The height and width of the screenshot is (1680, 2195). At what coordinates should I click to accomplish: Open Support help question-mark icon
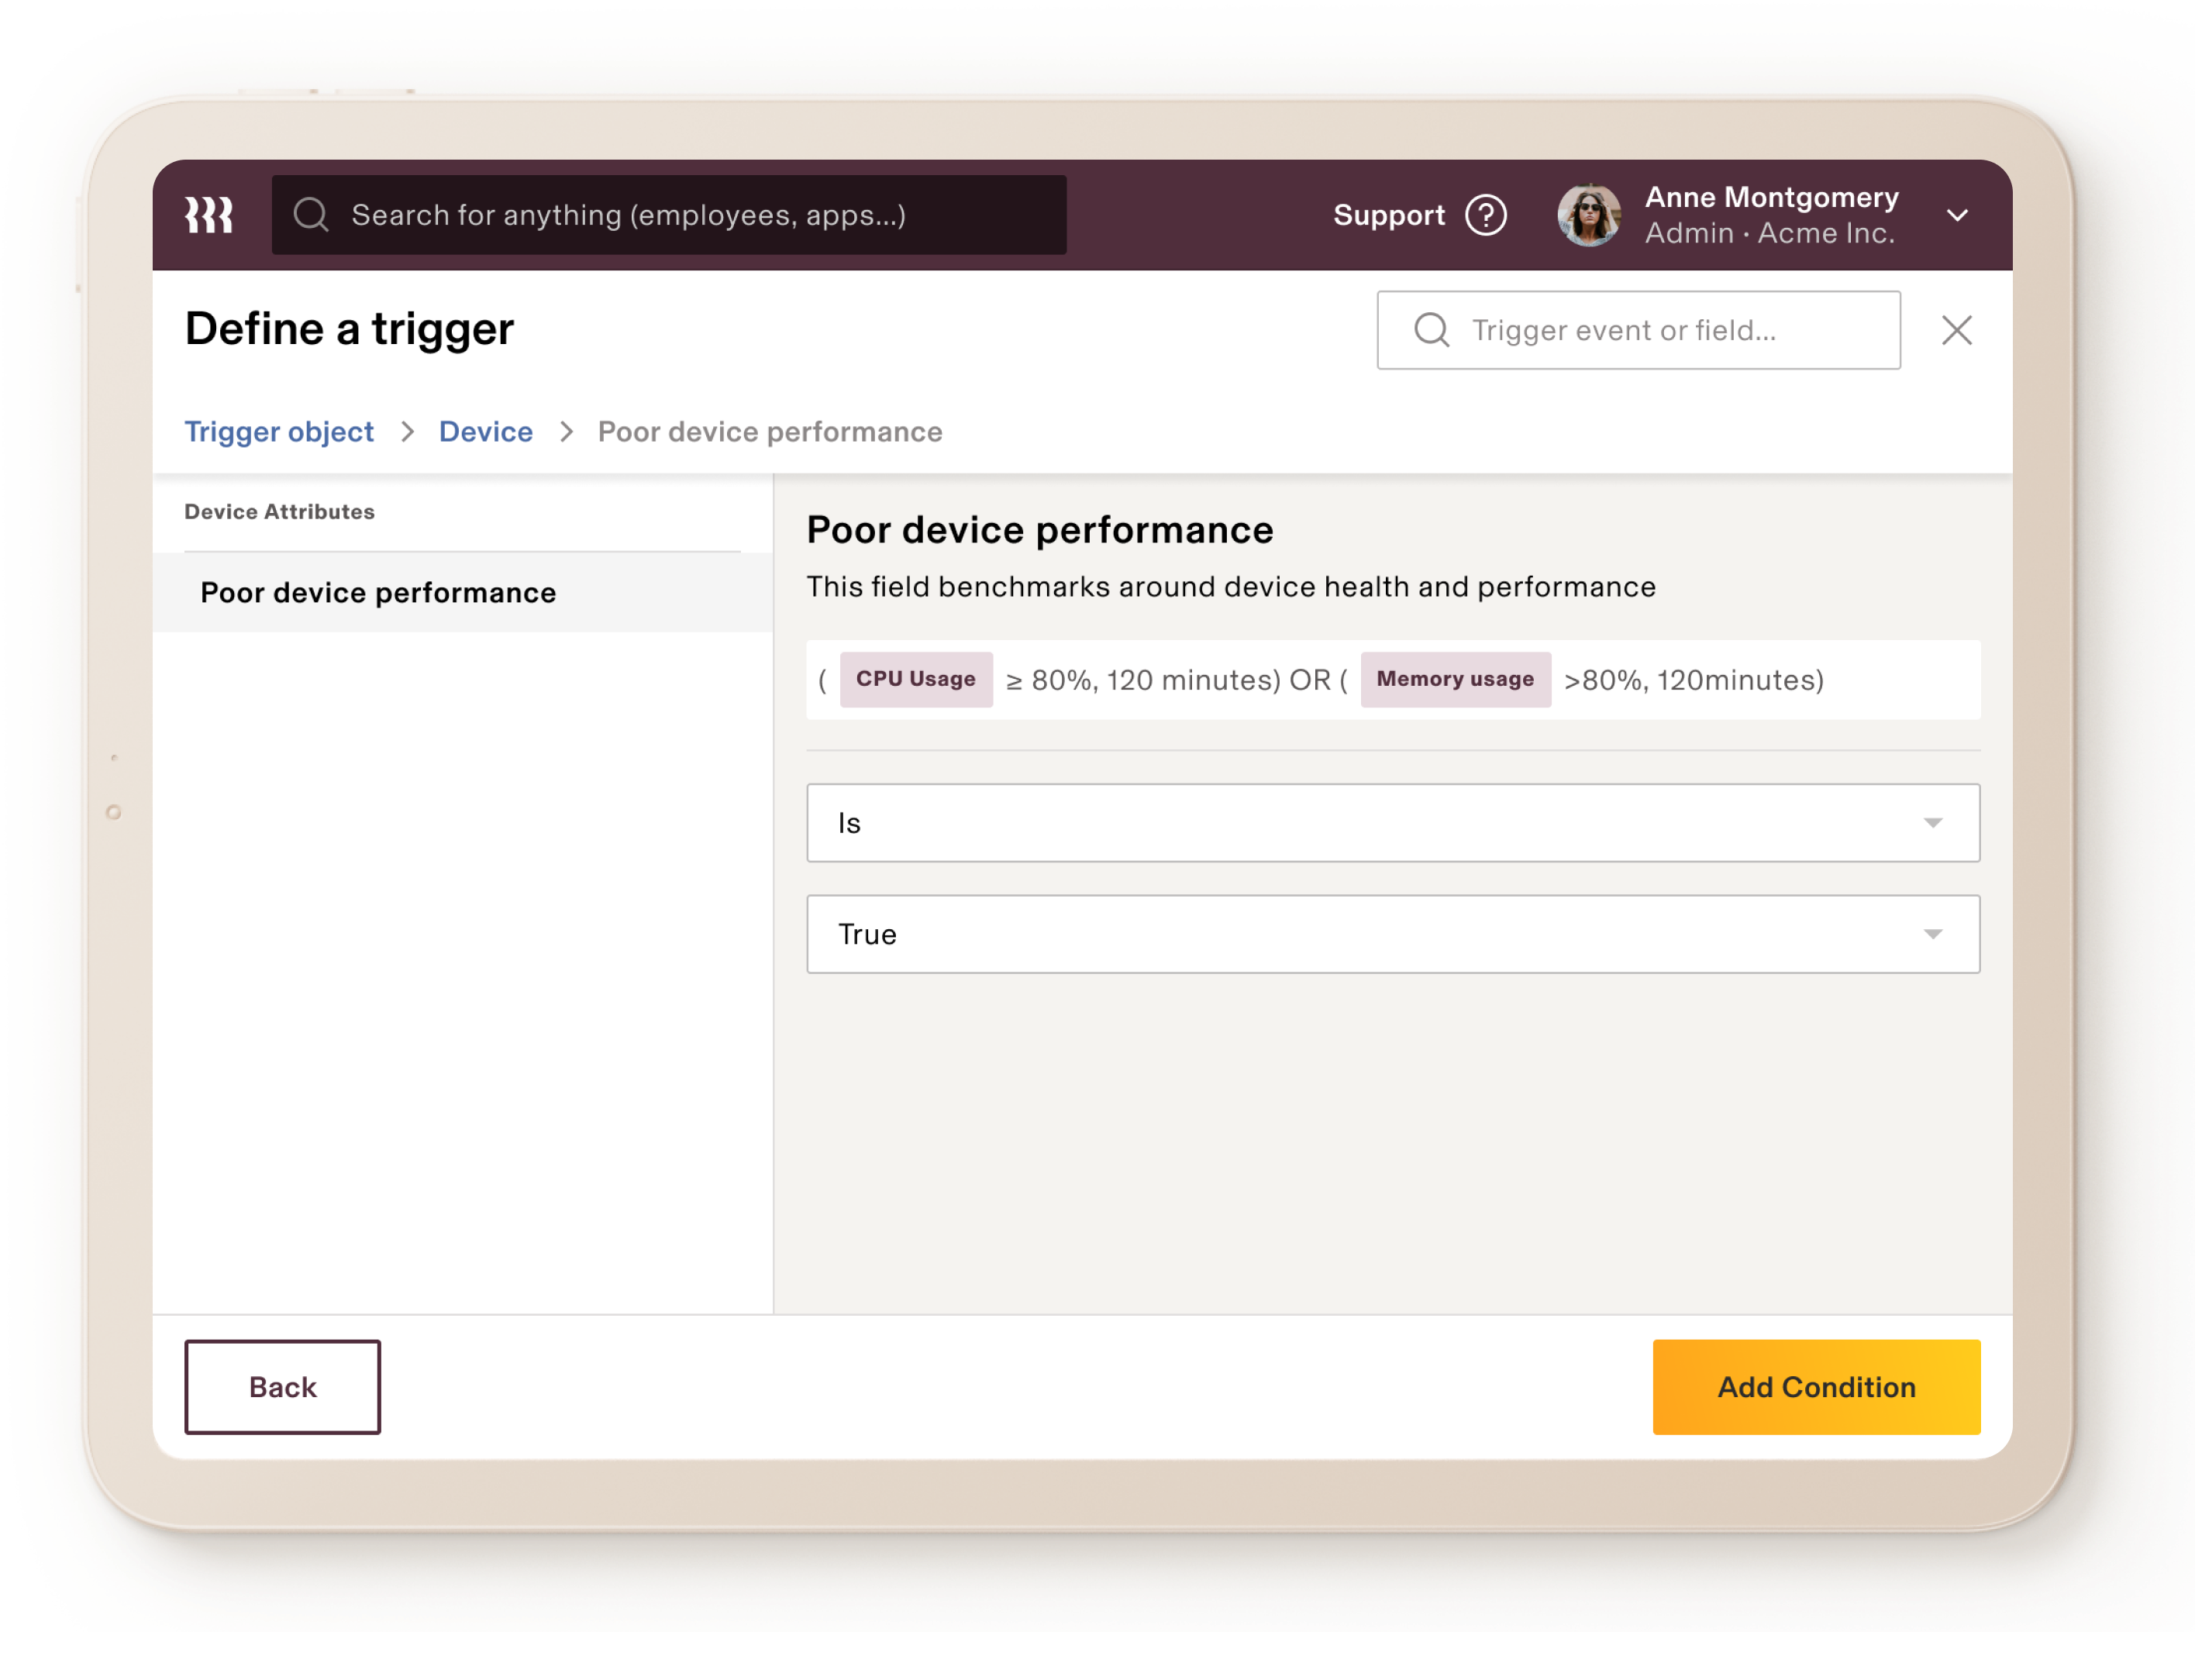pyautogui.click(x=1486, y=215)
